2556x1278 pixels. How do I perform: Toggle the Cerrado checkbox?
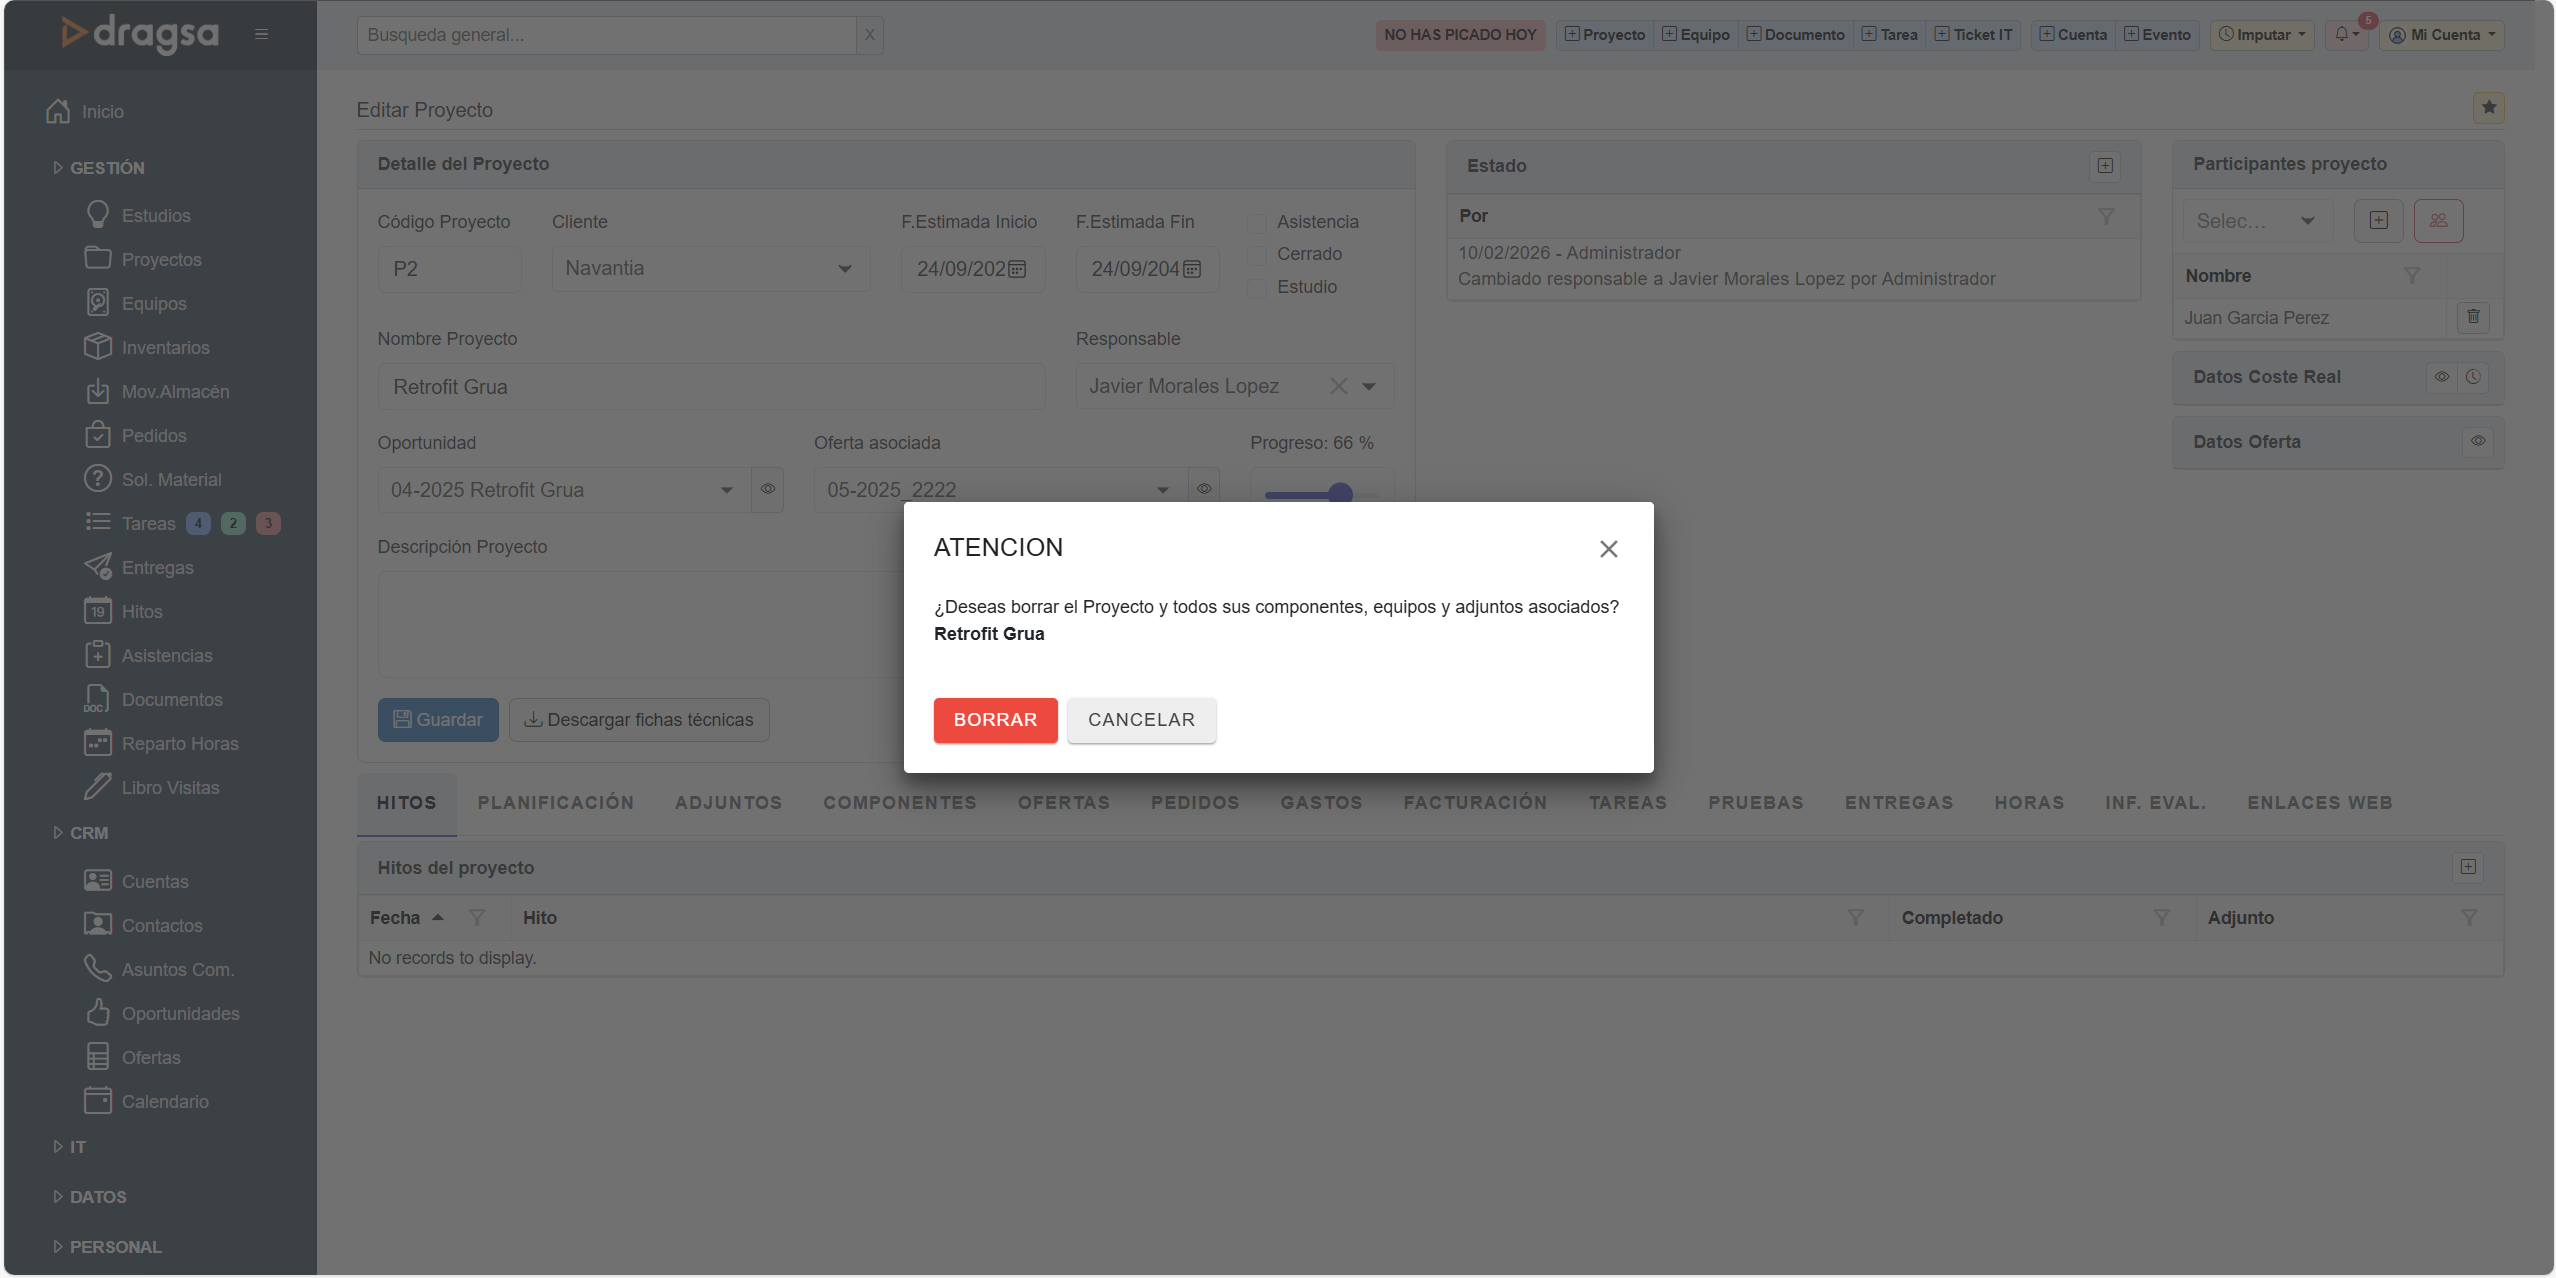coord(1257,255)
